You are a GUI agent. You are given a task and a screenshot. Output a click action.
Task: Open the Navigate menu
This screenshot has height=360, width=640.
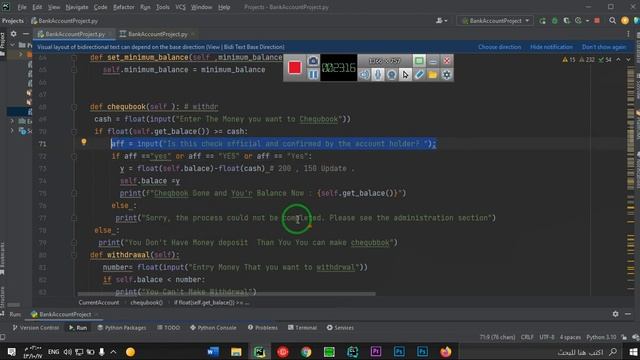coord(77,7)
